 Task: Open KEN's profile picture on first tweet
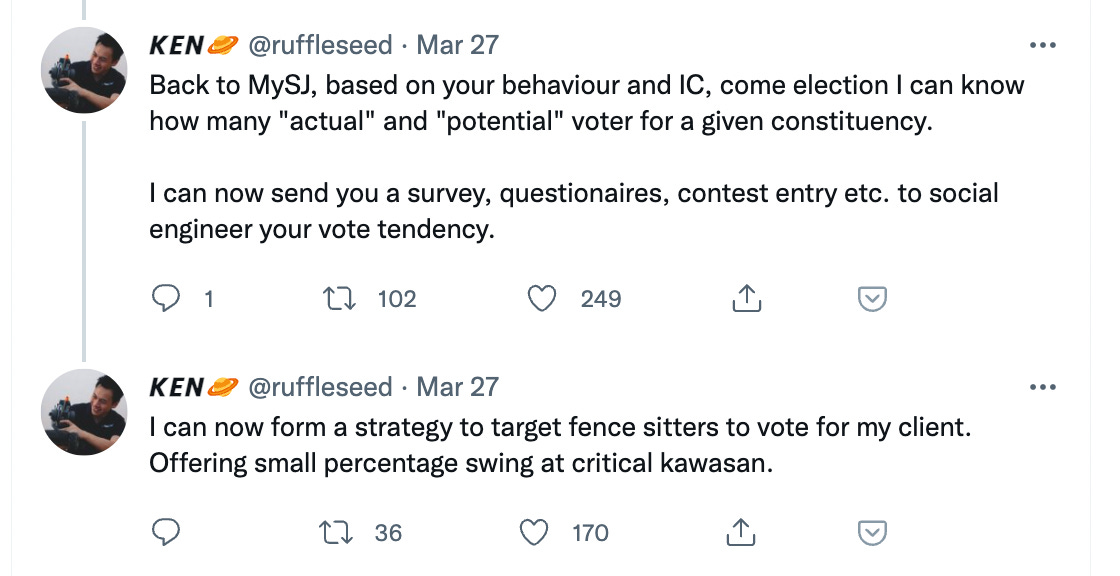(84, 70)
